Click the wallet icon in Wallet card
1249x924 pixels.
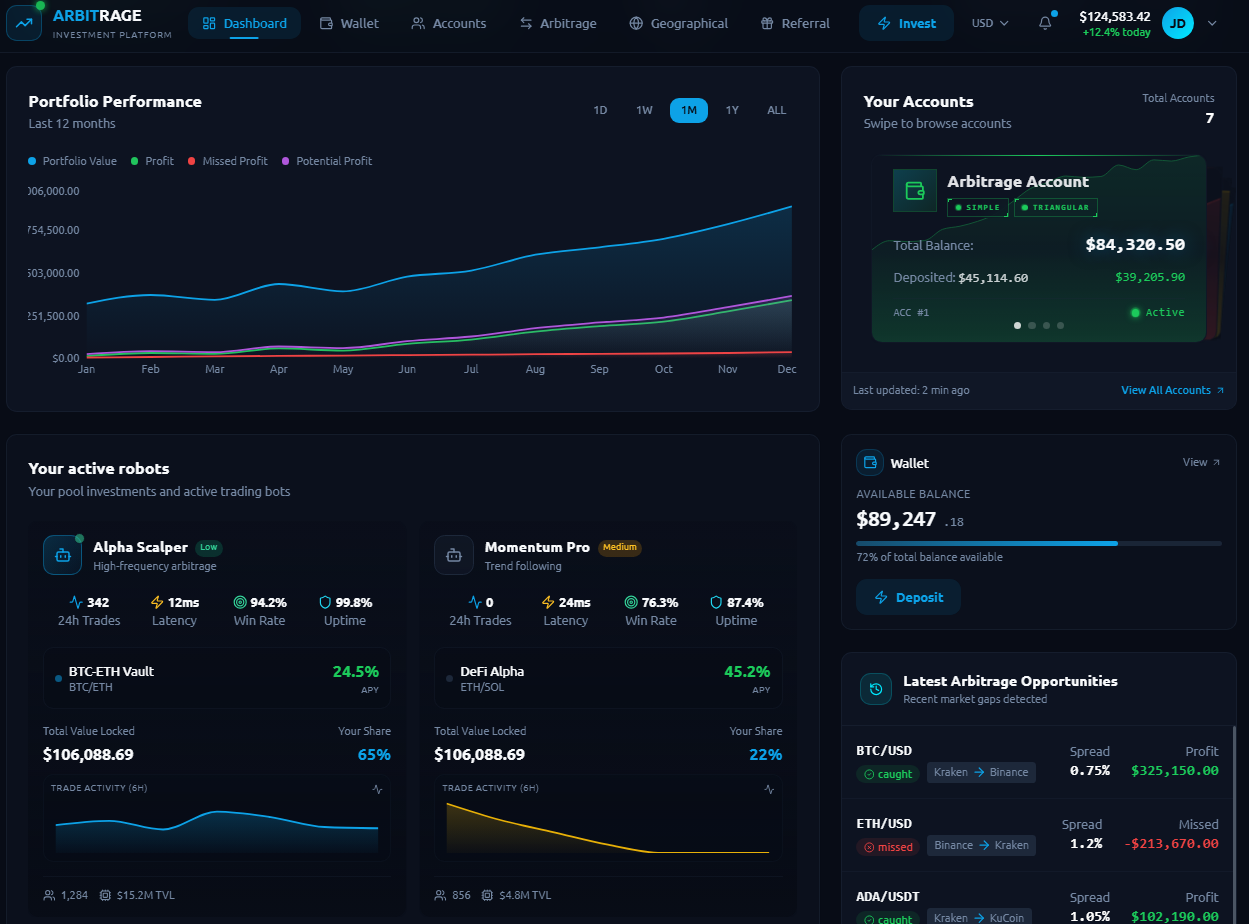(x=870, y=463)
